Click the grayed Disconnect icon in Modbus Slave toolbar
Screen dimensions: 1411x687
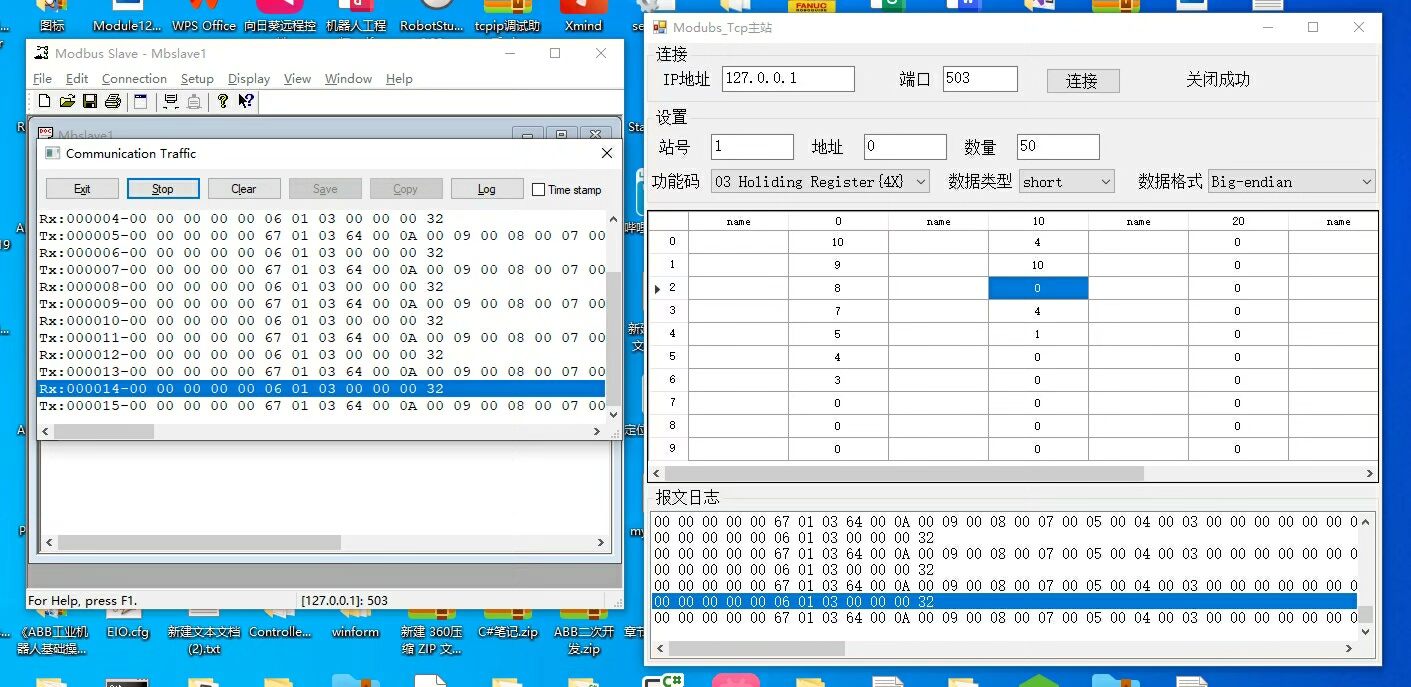coord(194,101)
